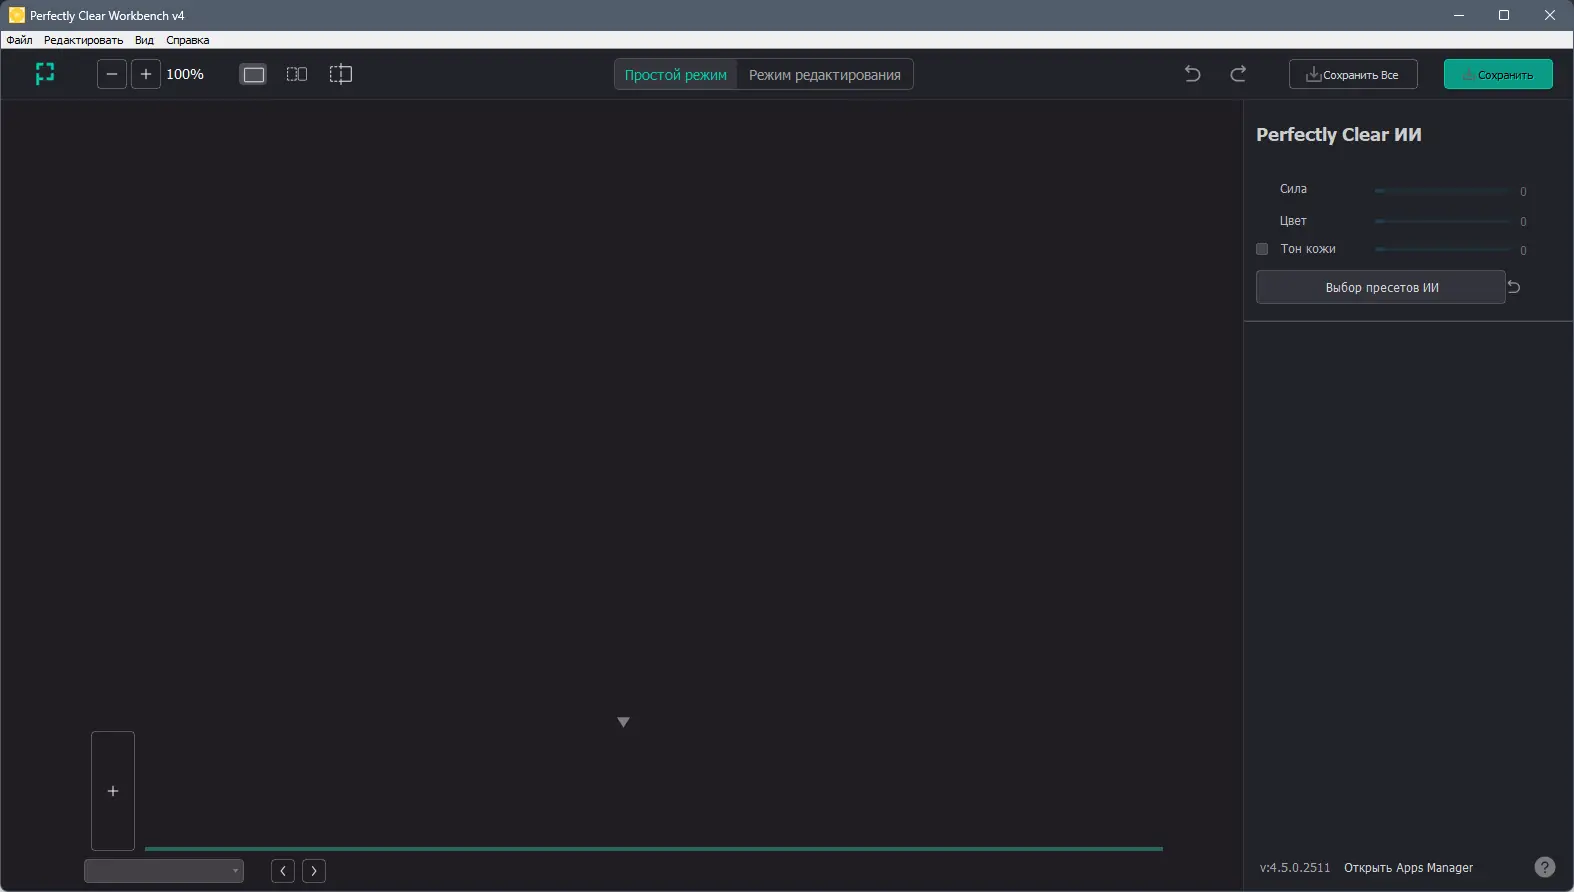Screen dimensions: 1574x892
Task: Open Выбор пресетов ИИ preset chooser
Action: pyautogui.click(x=1381, y=287)
